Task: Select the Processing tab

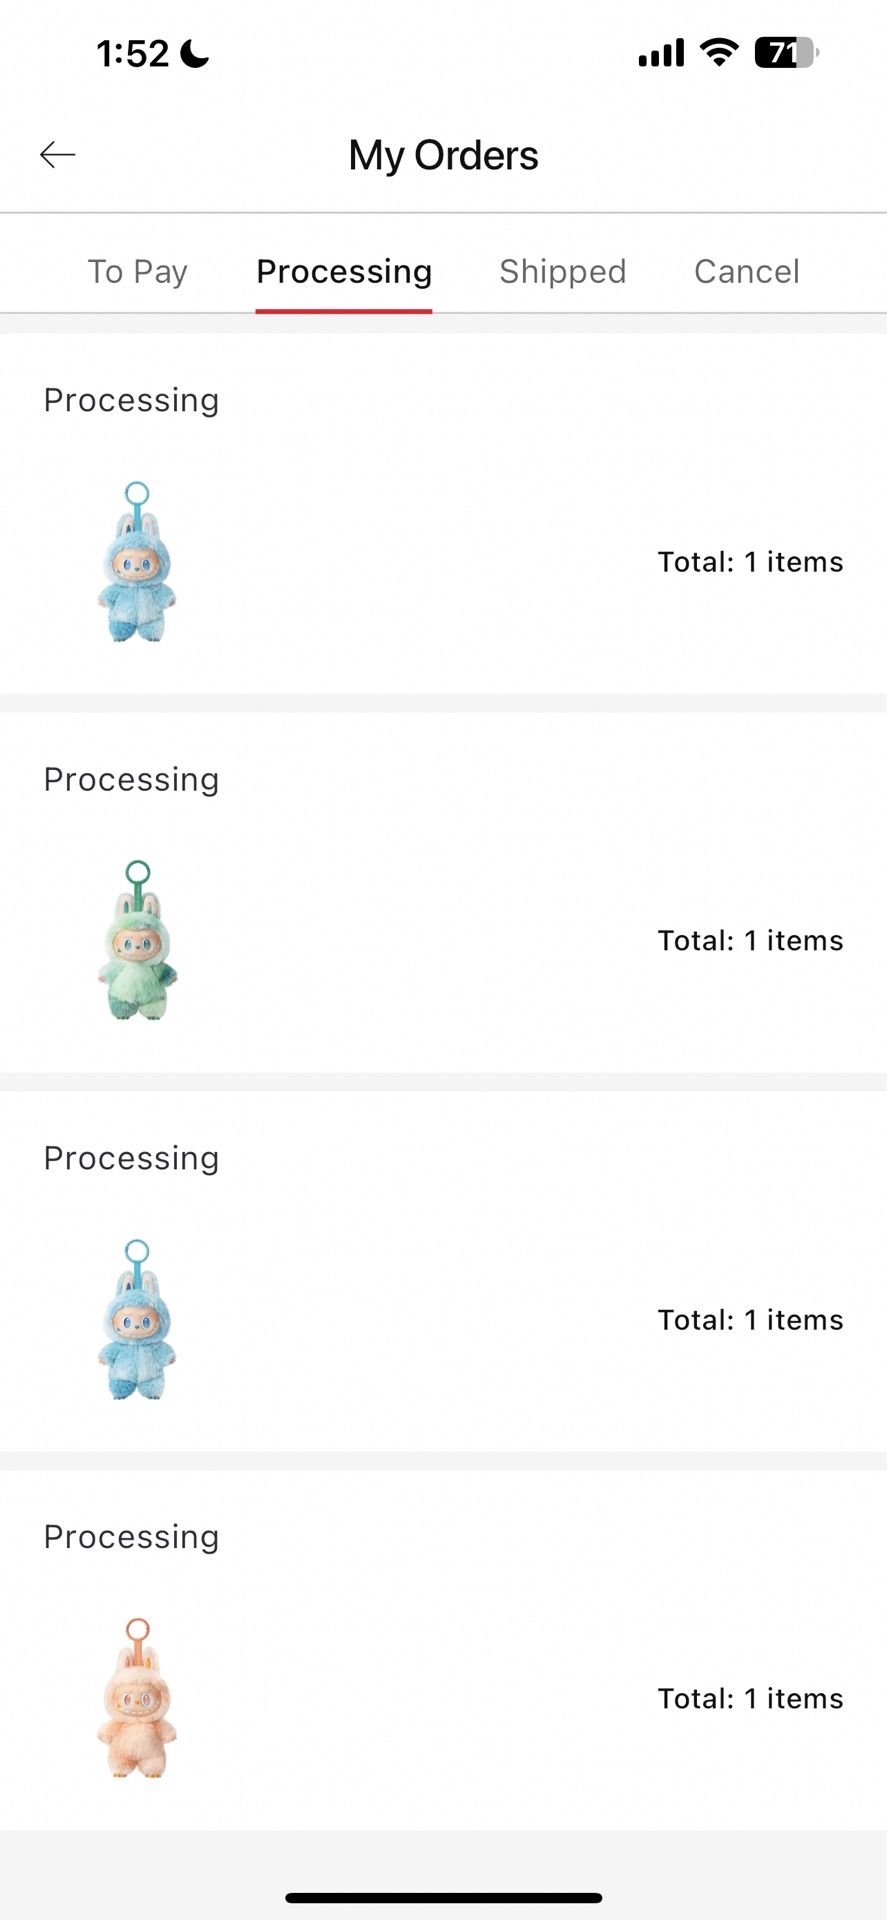Action: pos(344,272)
